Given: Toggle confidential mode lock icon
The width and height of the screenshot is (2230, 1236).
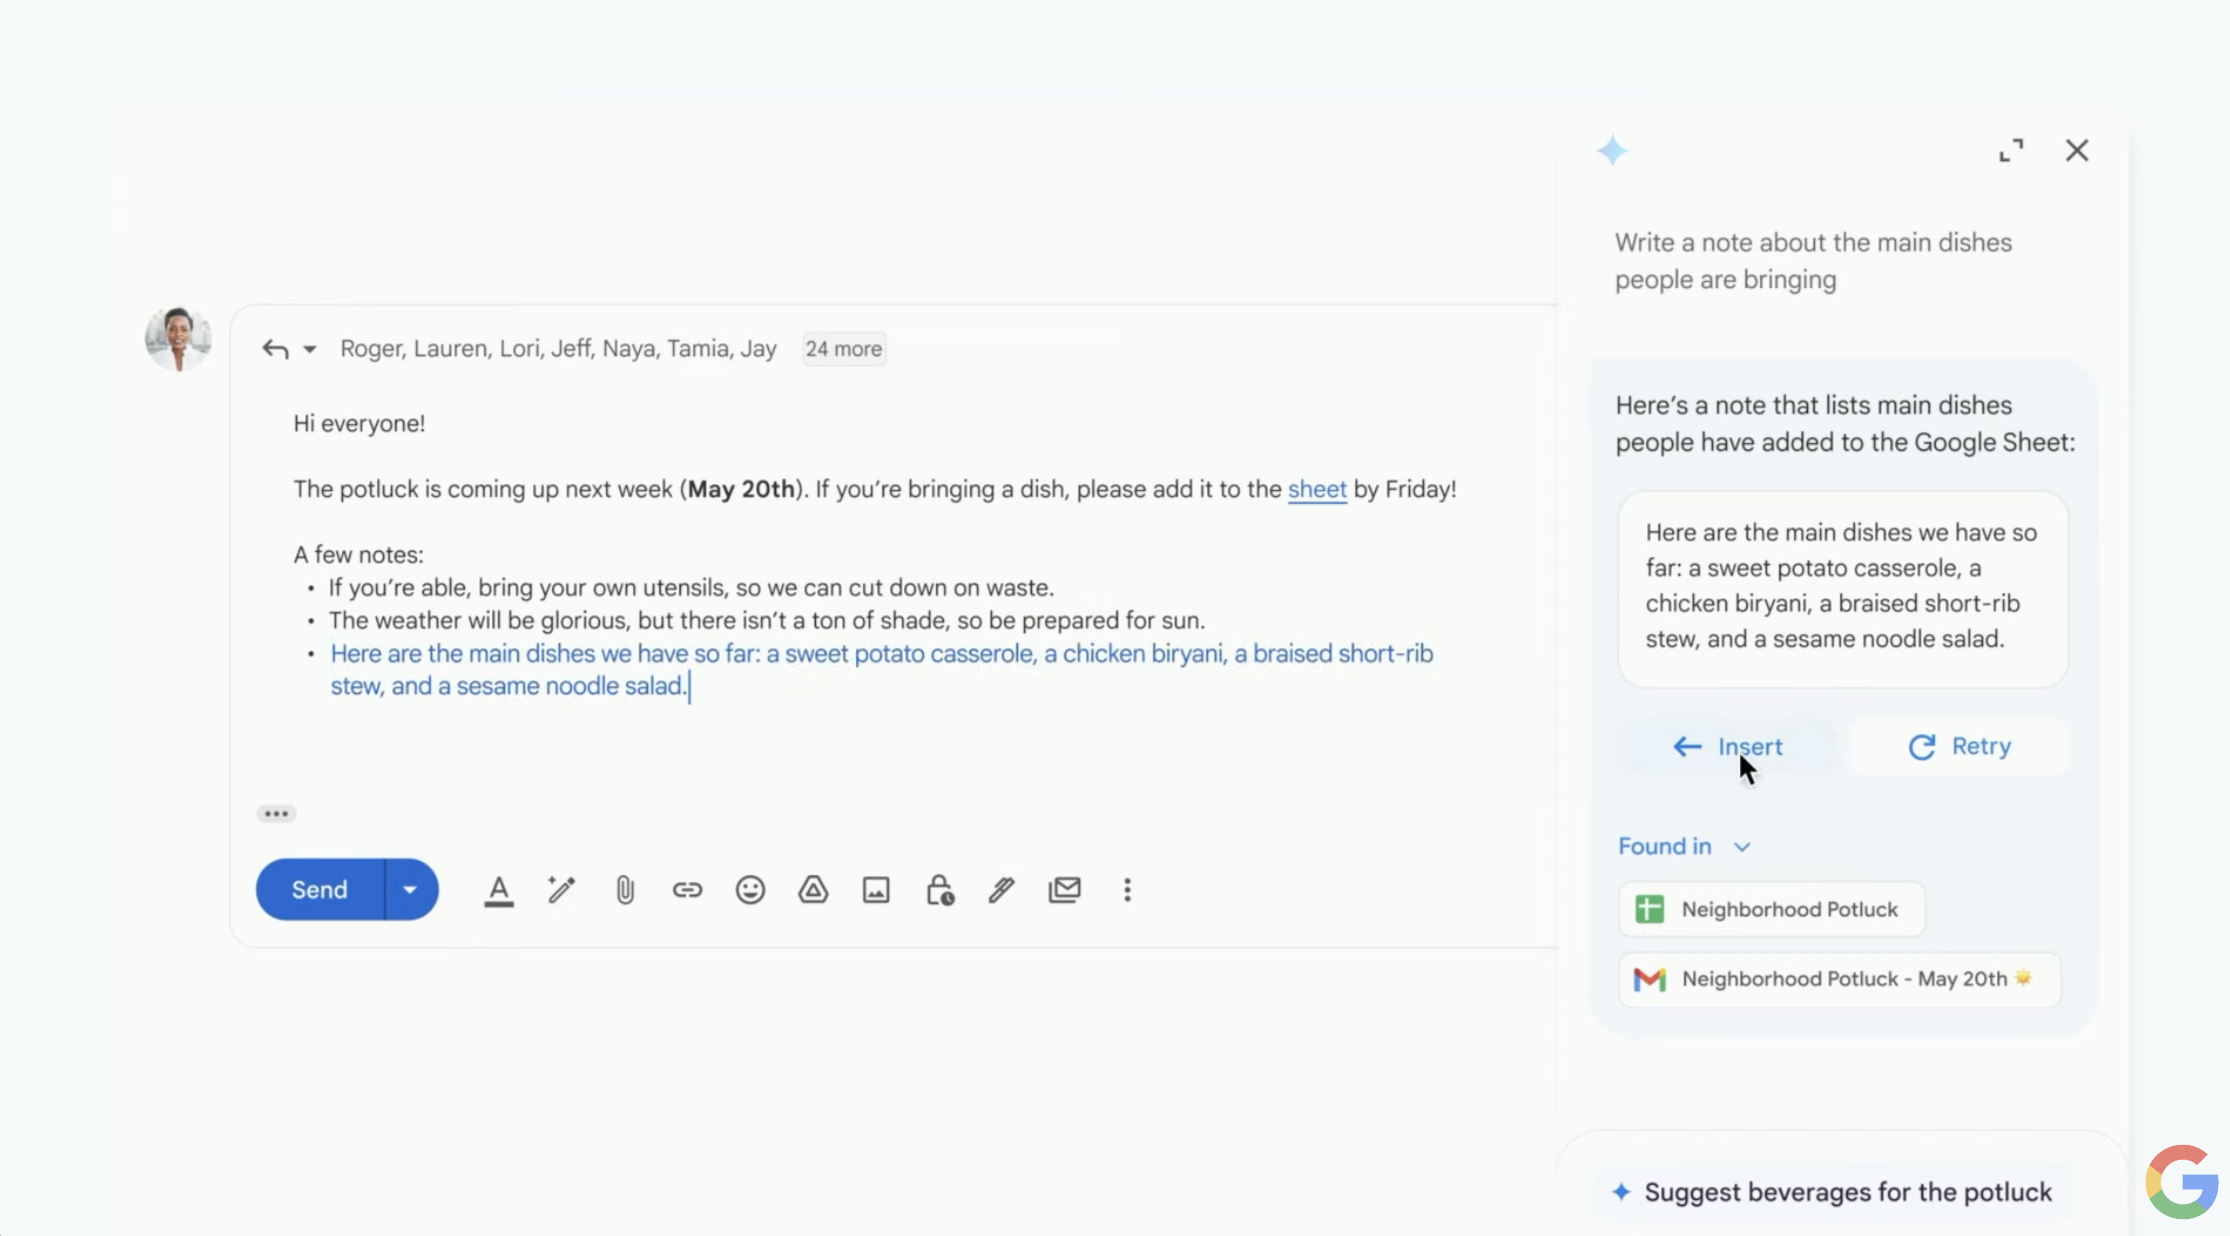Looking at the screenshot, I should coord(939,890).
